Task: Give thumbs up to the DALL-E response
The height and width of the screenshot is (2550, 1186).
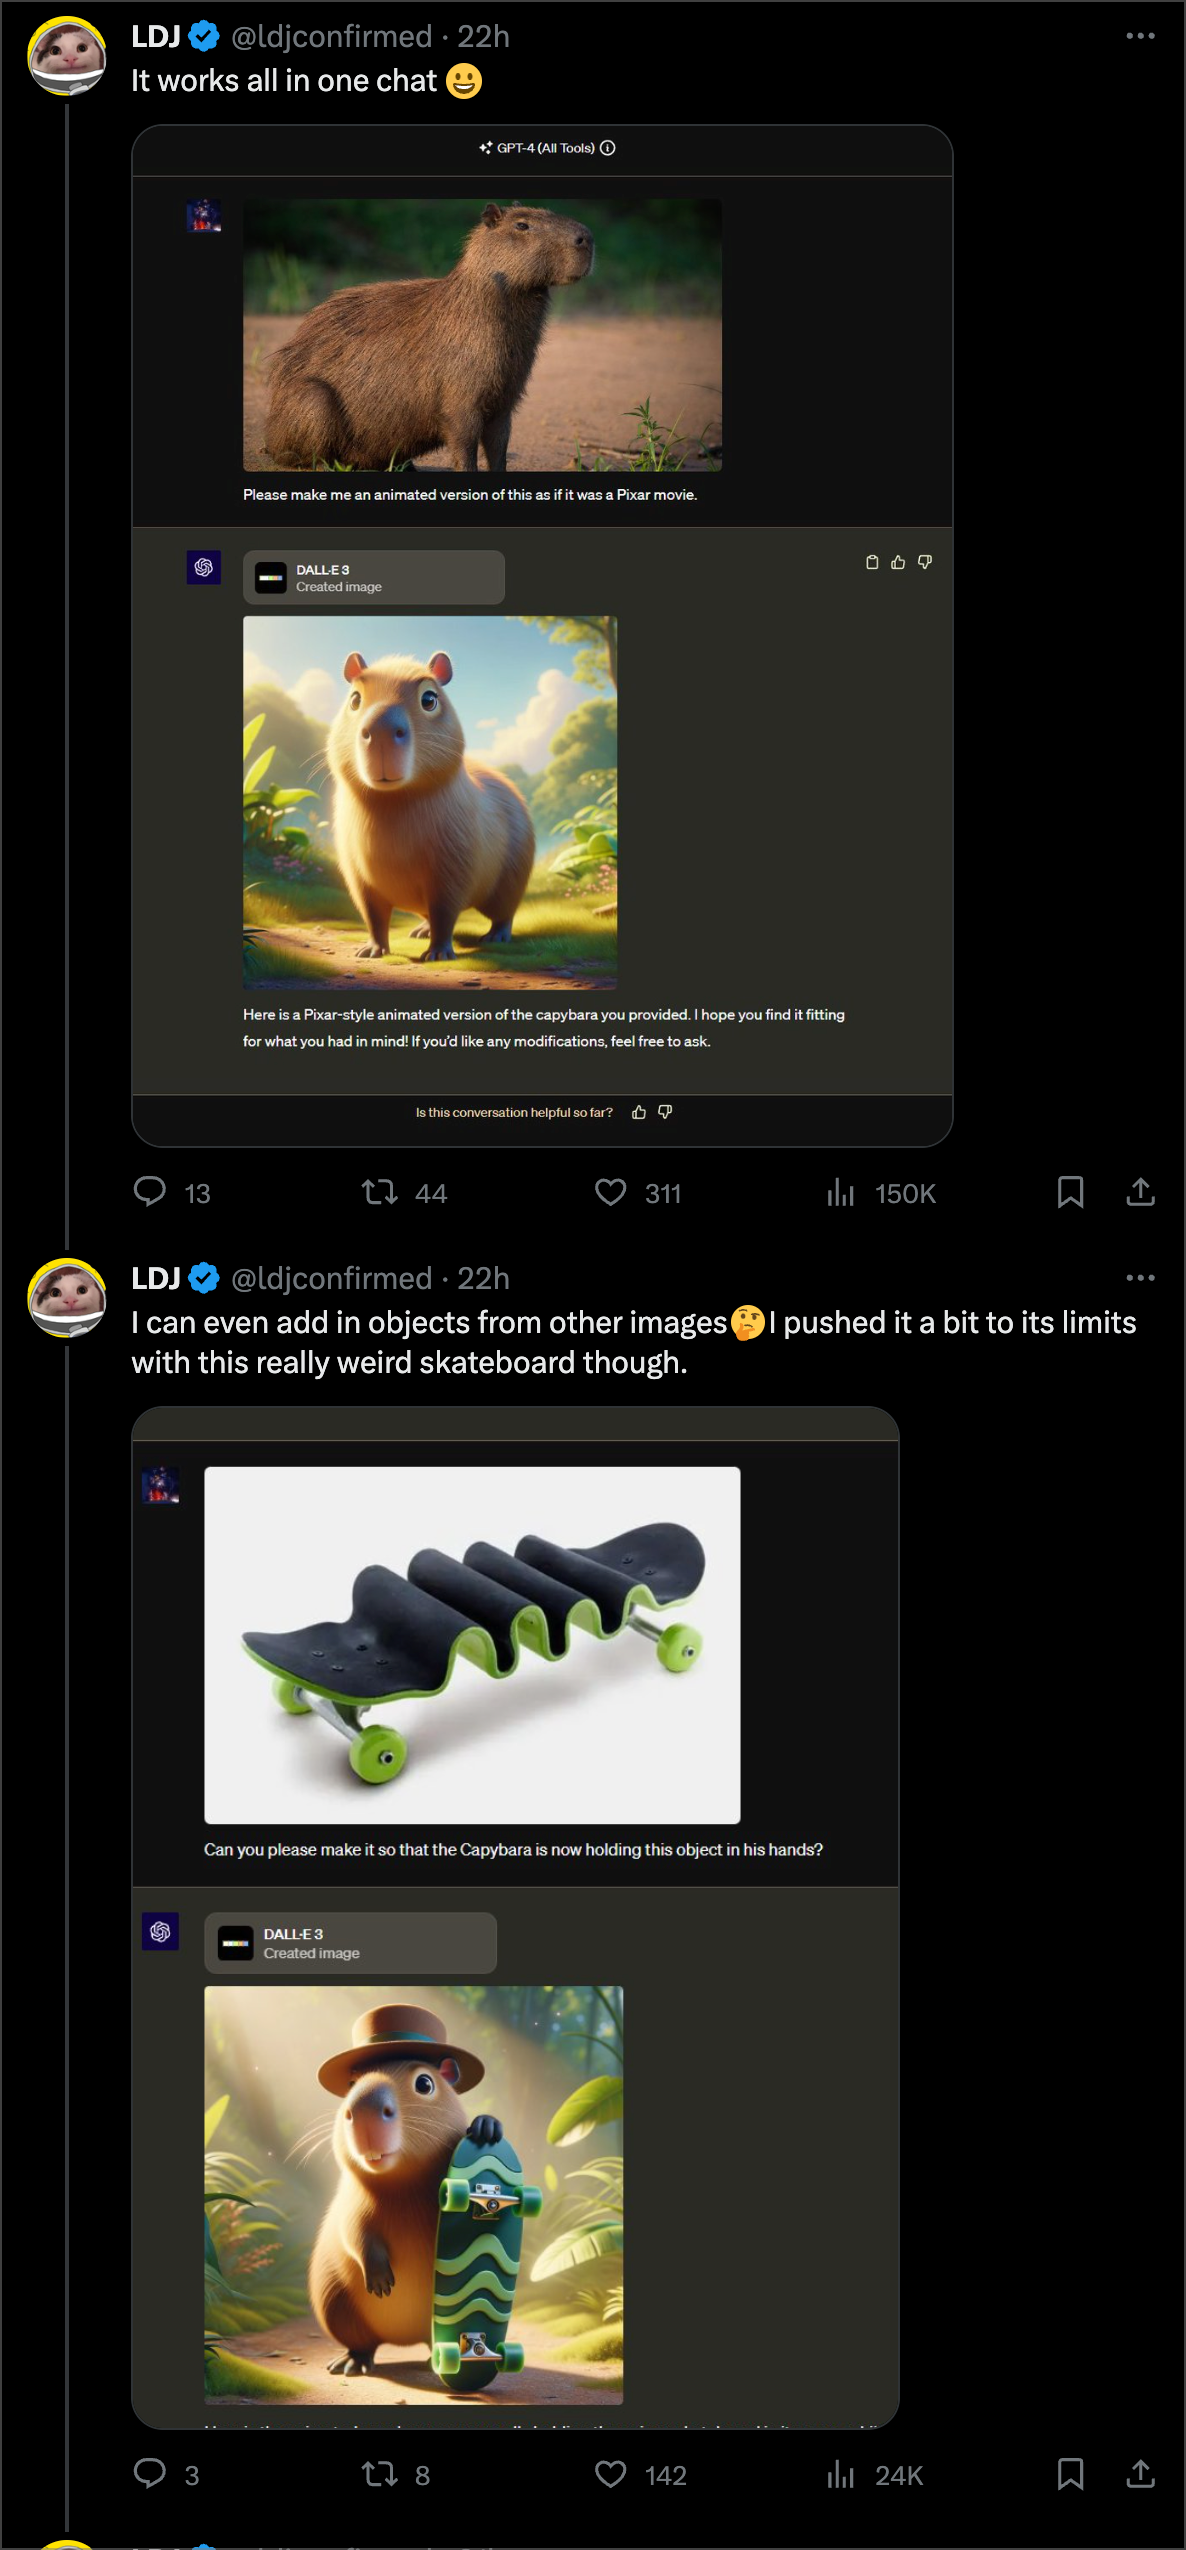Action: tap(897, 562)
